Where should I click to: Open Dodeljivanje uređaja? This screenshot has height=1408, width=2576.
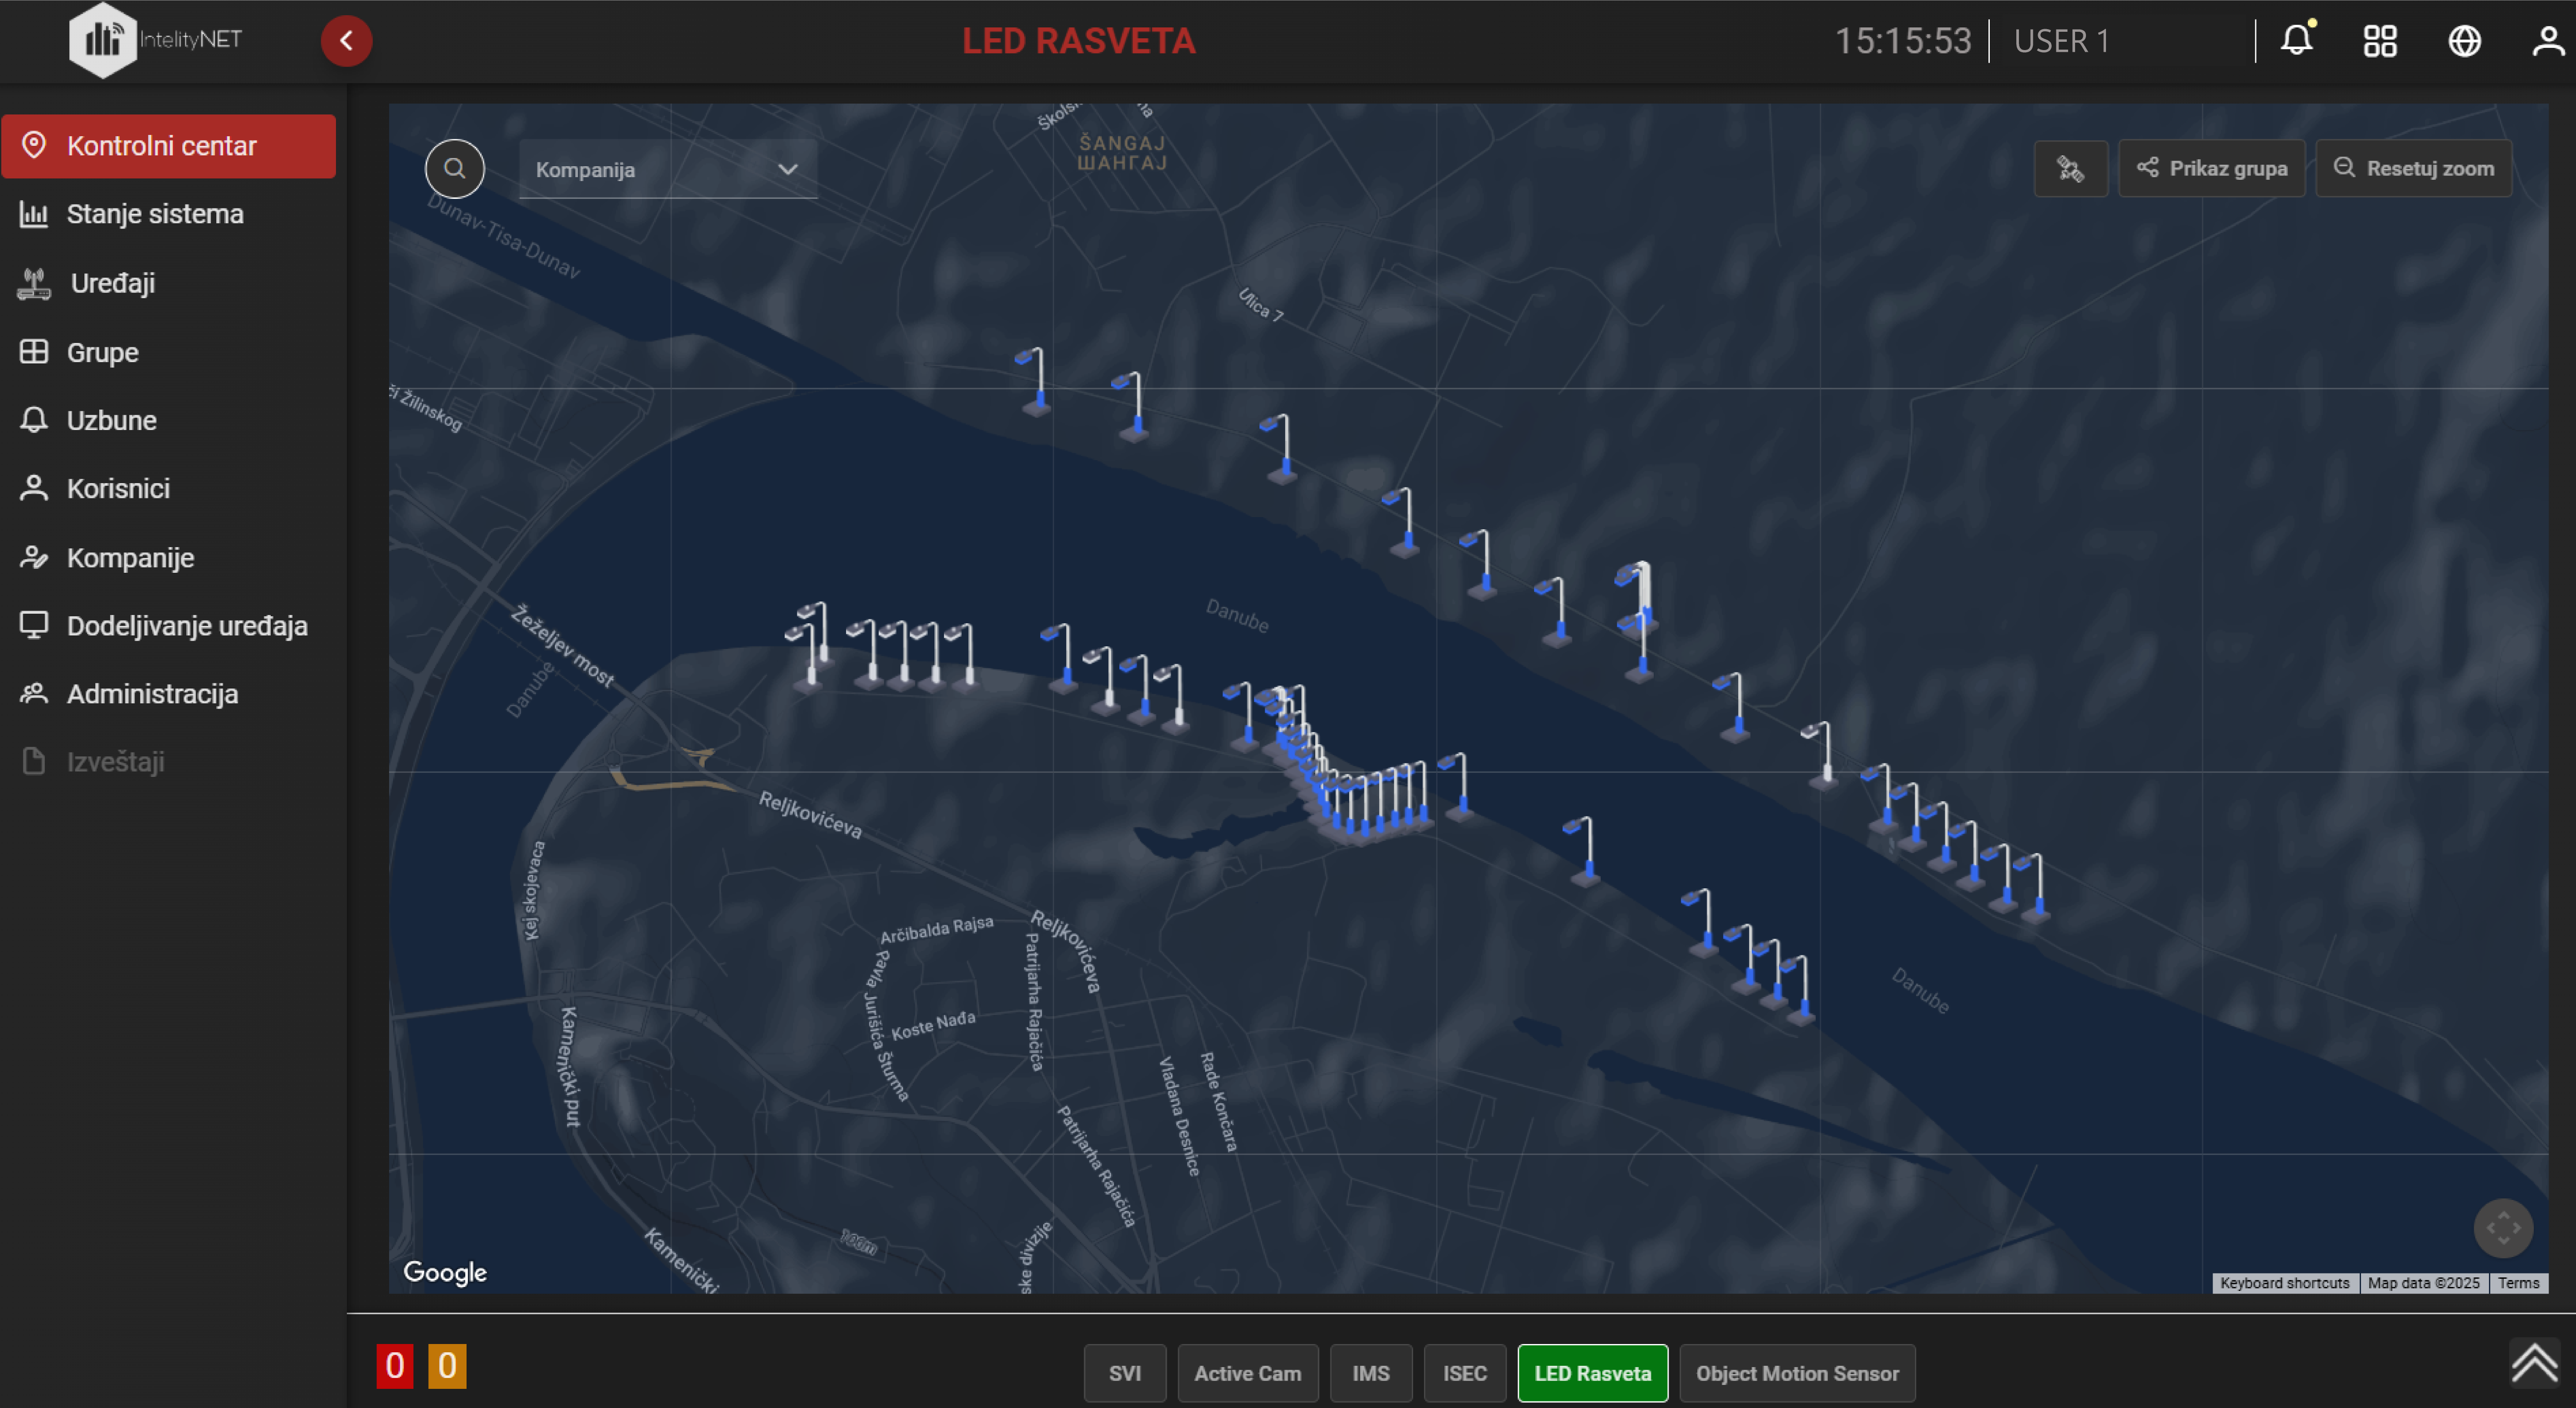pos(169,625)
